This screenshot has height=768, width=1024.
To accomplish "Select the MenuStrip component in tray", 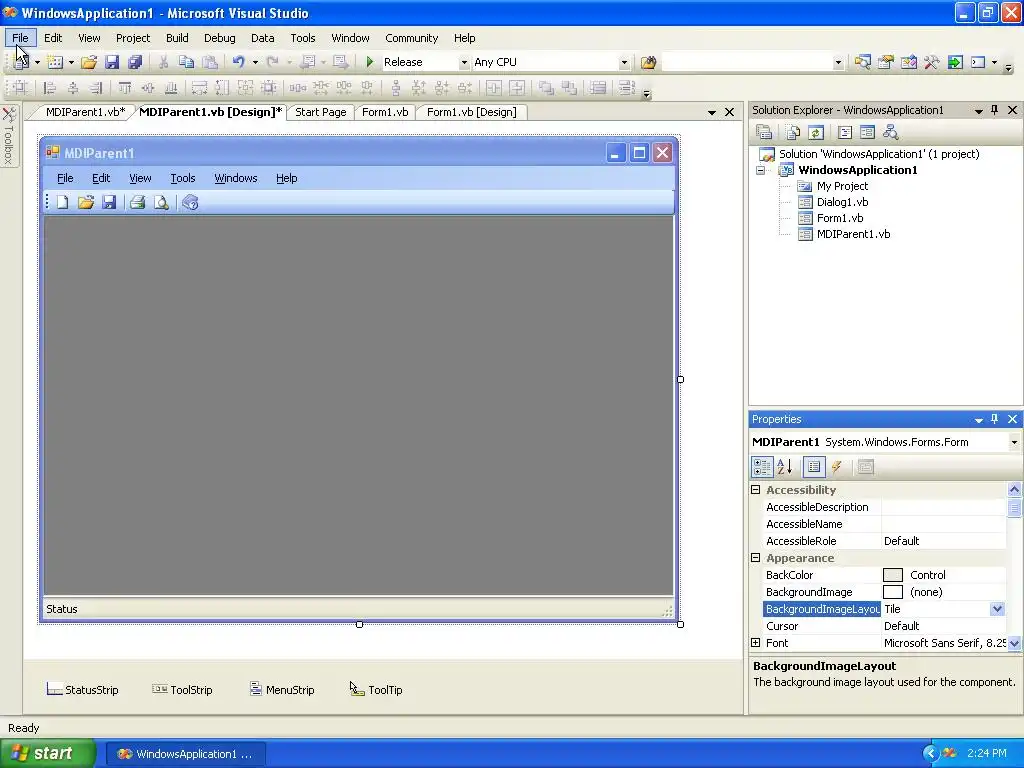I will [282, 690].
